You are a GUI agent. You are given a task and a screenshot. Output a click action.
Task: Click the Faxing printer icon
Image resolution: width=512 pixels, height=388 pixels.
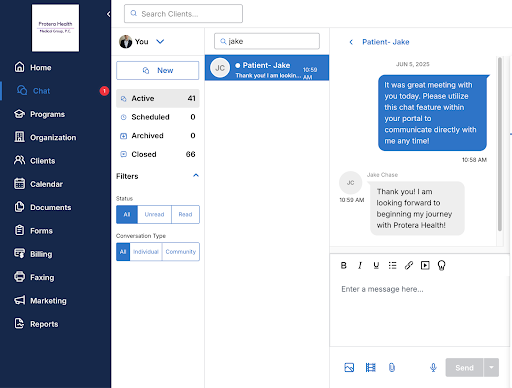point(19,277)
